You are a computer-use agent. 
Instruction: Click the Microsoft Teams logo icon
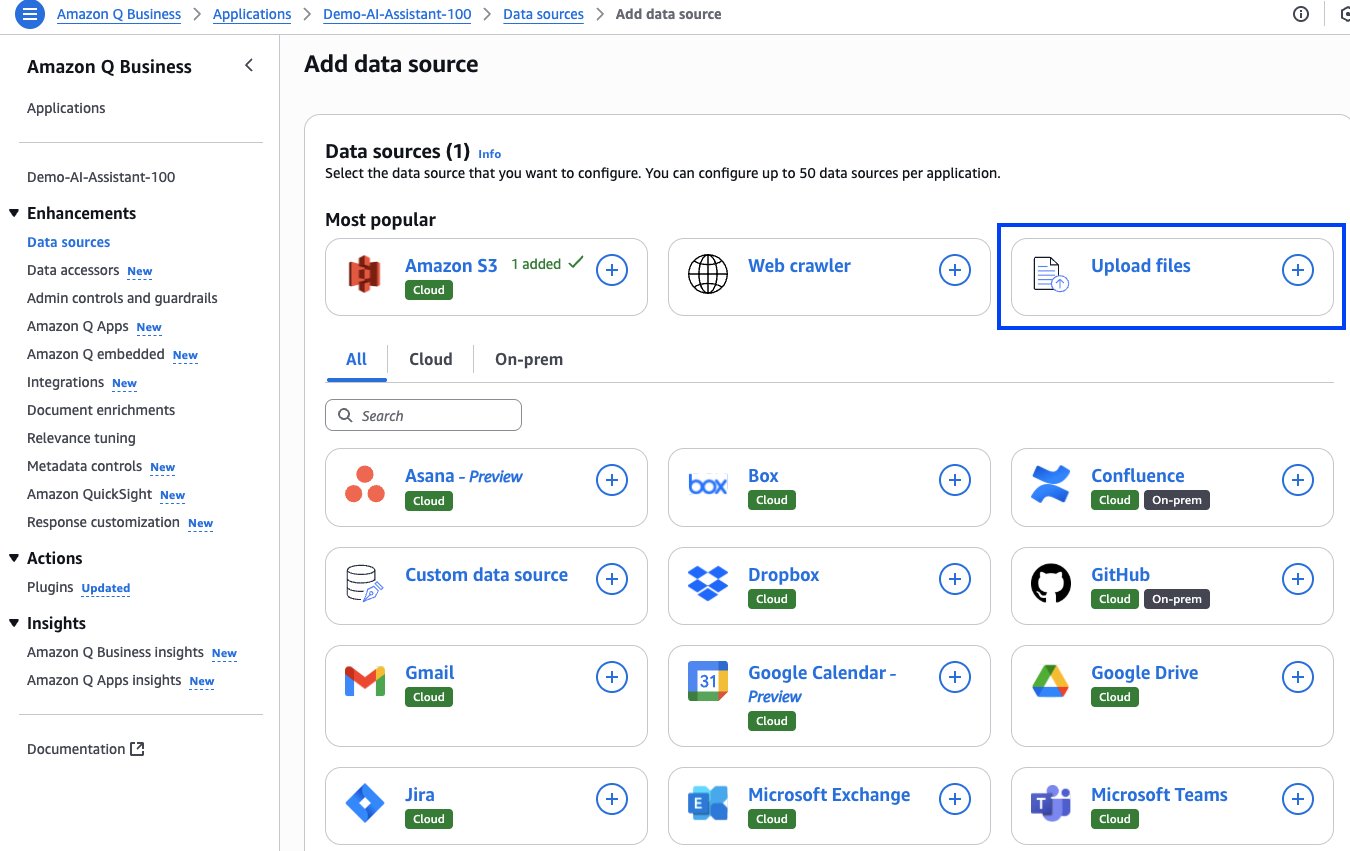pos(1051,803)
